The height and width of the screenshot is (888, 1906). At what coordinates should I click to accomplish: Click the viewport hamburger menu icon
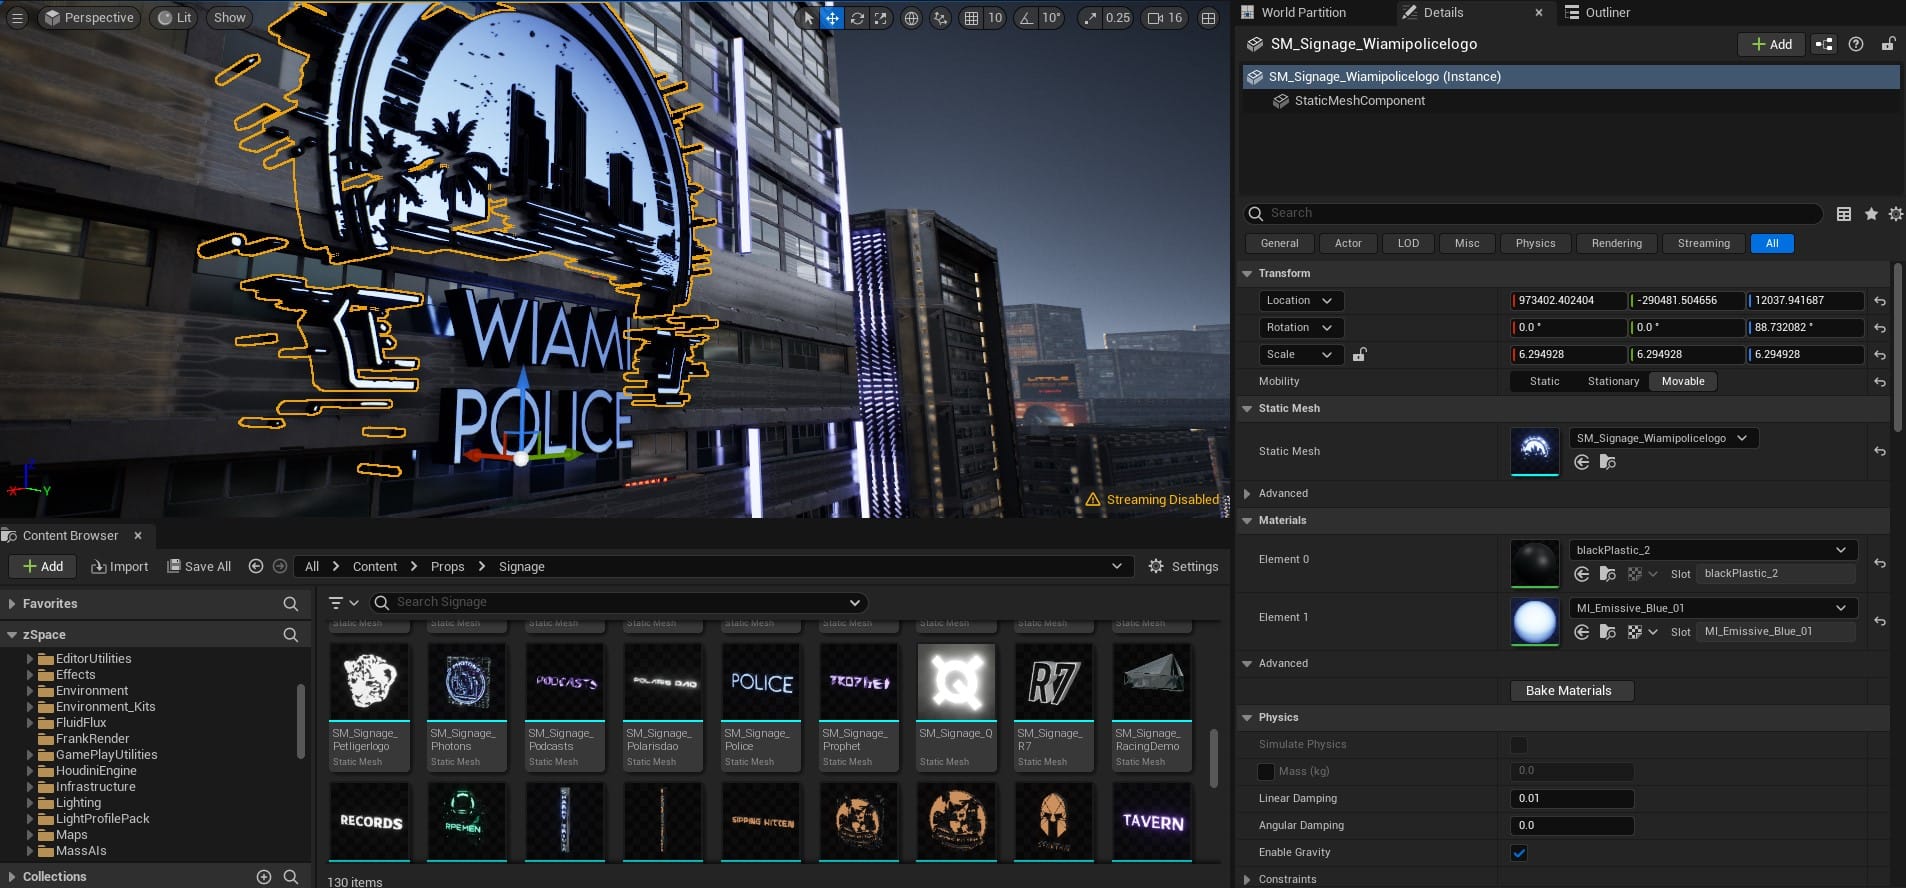point(17,18)
